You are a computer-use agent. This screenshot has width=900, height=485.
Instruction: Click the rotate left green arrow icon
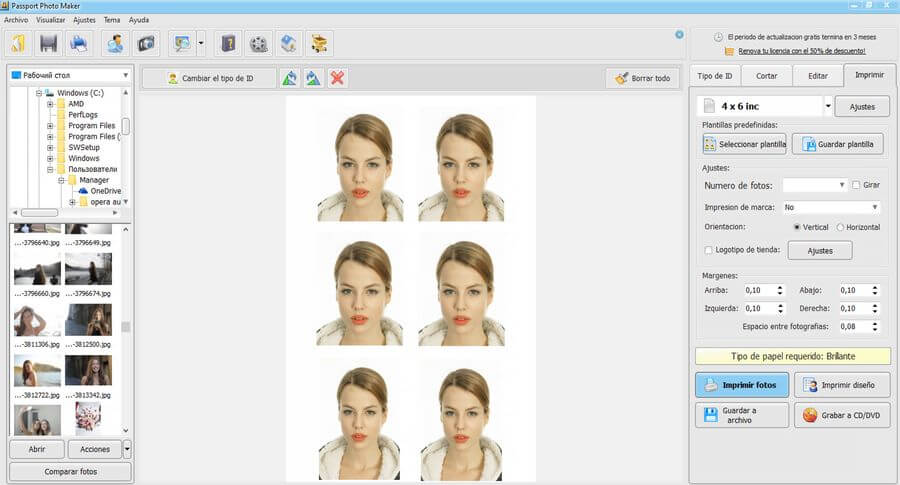click(290, 78)
